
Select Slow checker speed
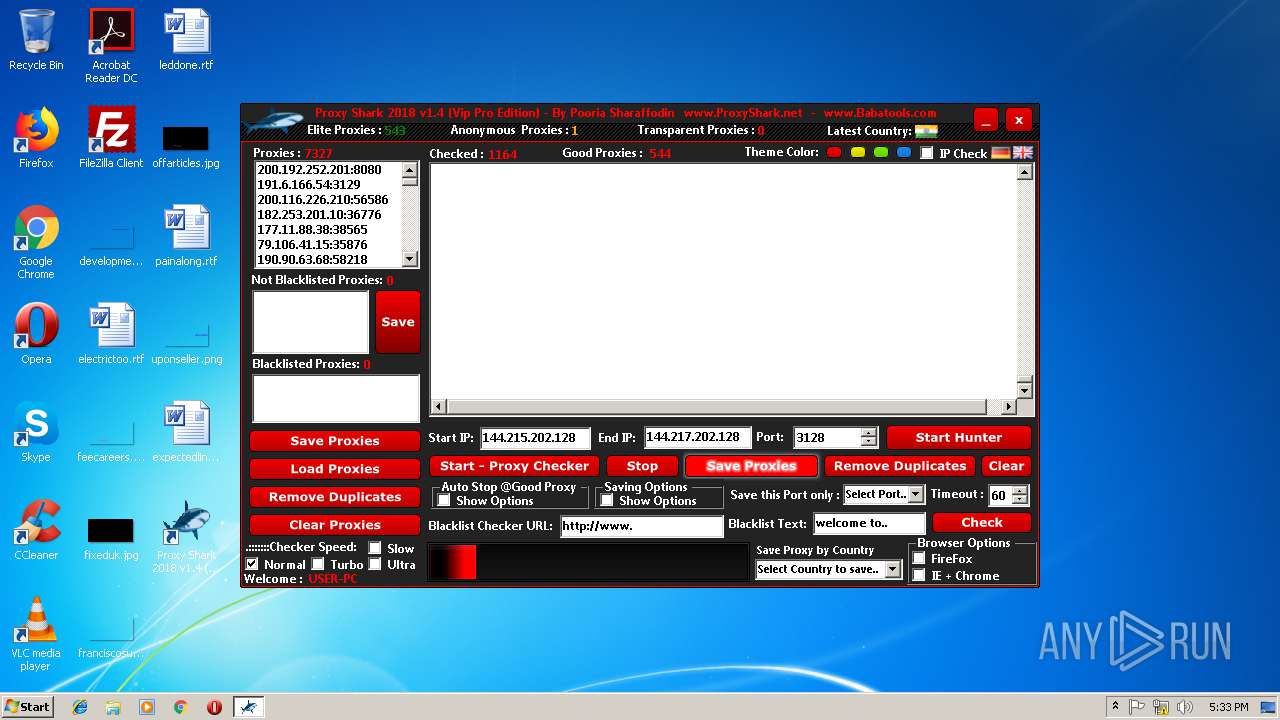[375, 548]
